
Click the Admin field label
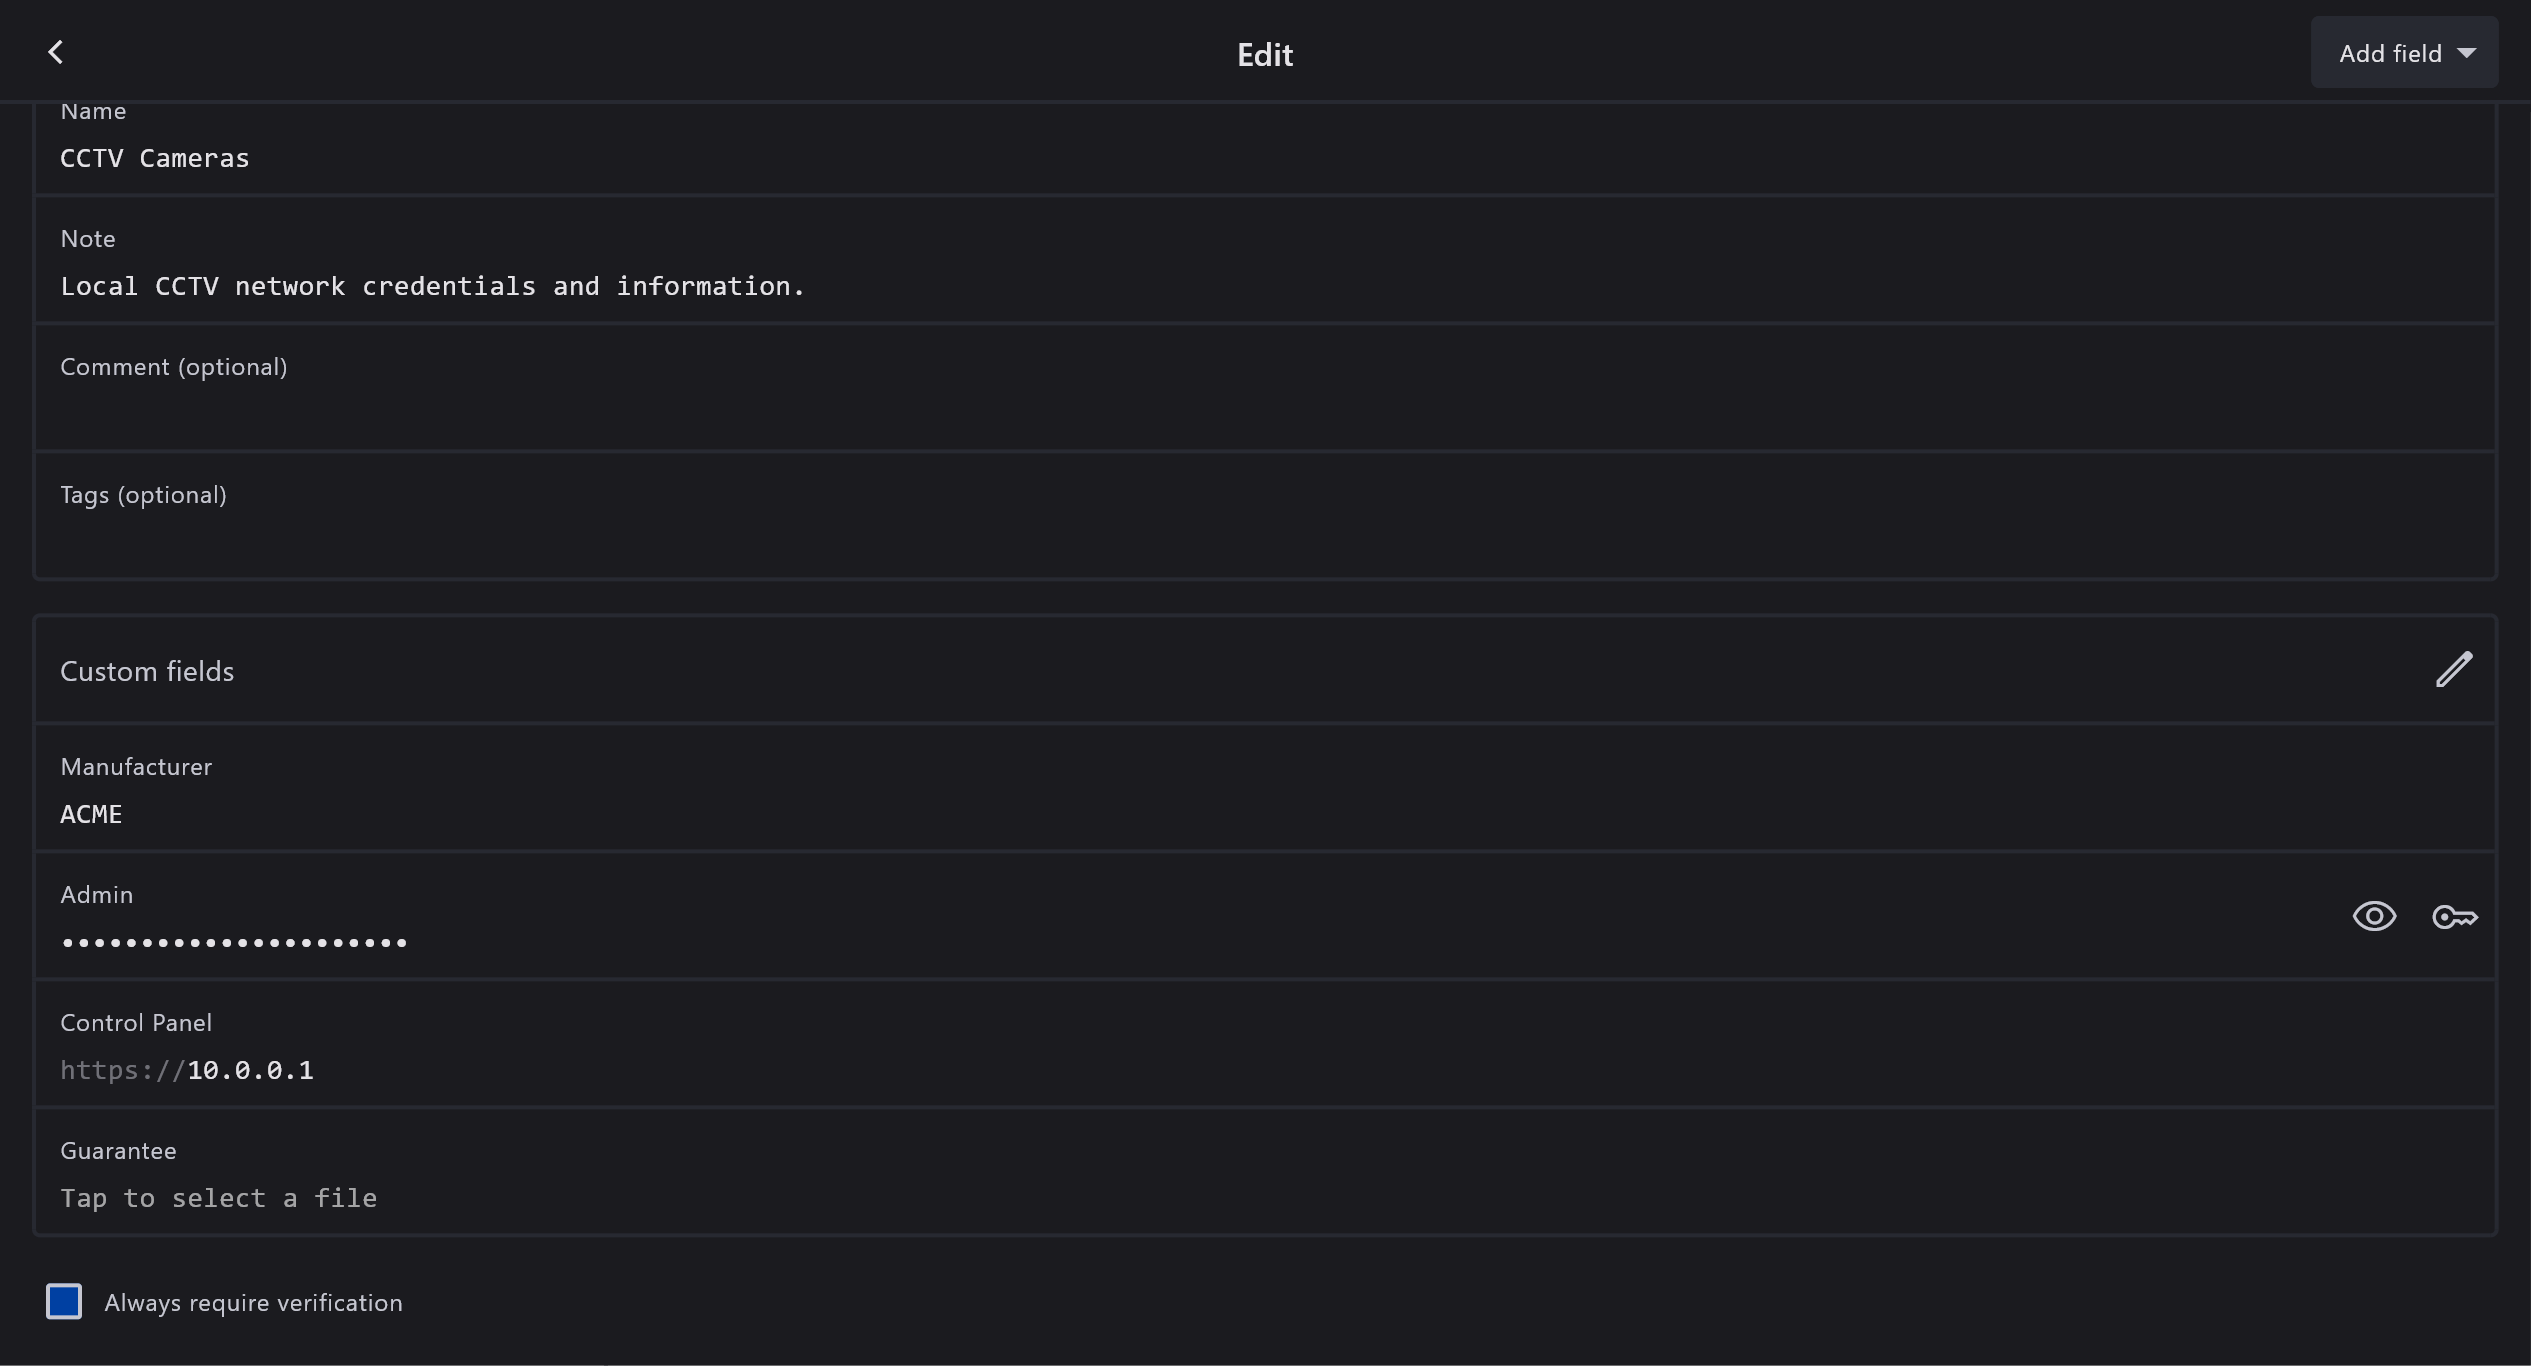(96, 894)
